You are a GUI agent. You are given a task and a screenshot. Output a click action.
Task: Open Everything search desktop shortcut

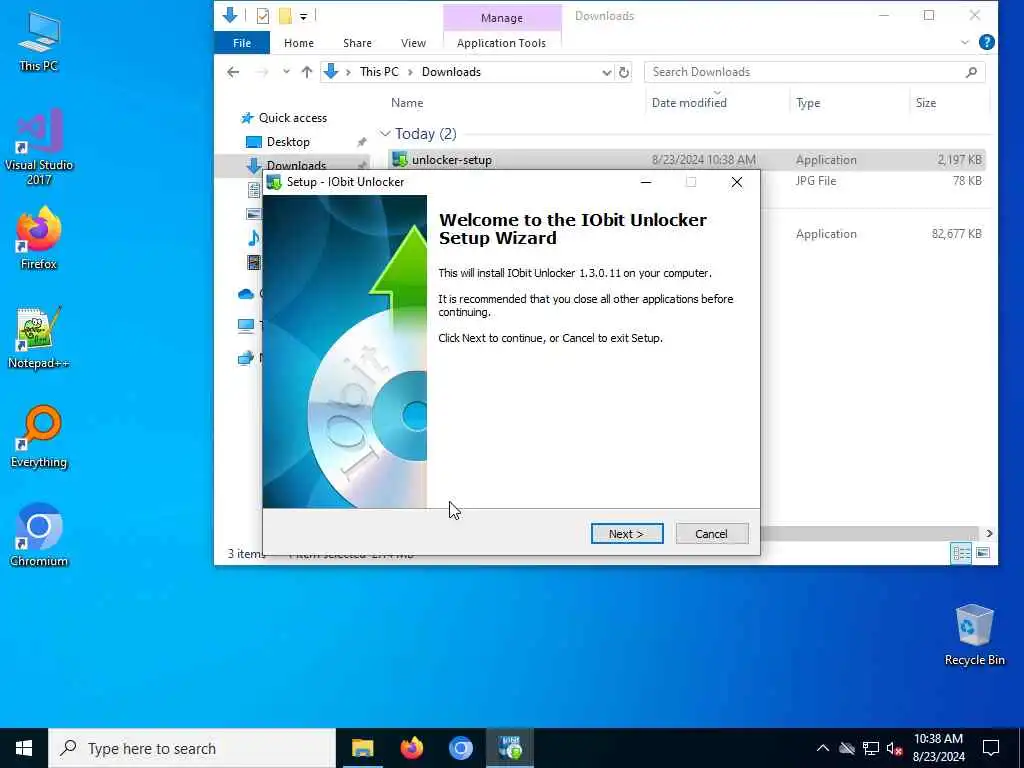[39, 437]
